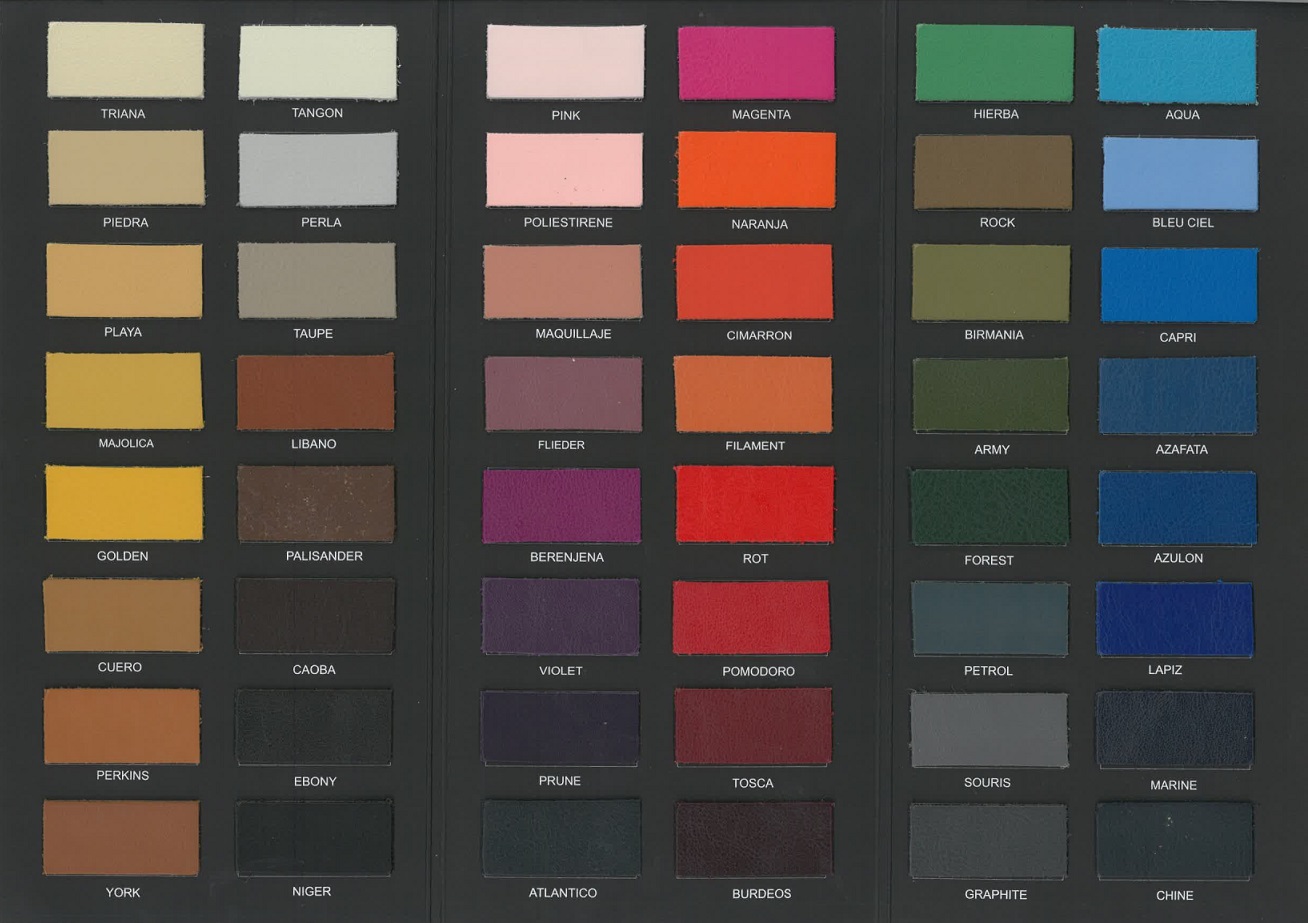This screenshot has width=1308, height=923.
Task: Pick the PRUNE swatch
Action: pyautogui.click(x=560, y=729)
